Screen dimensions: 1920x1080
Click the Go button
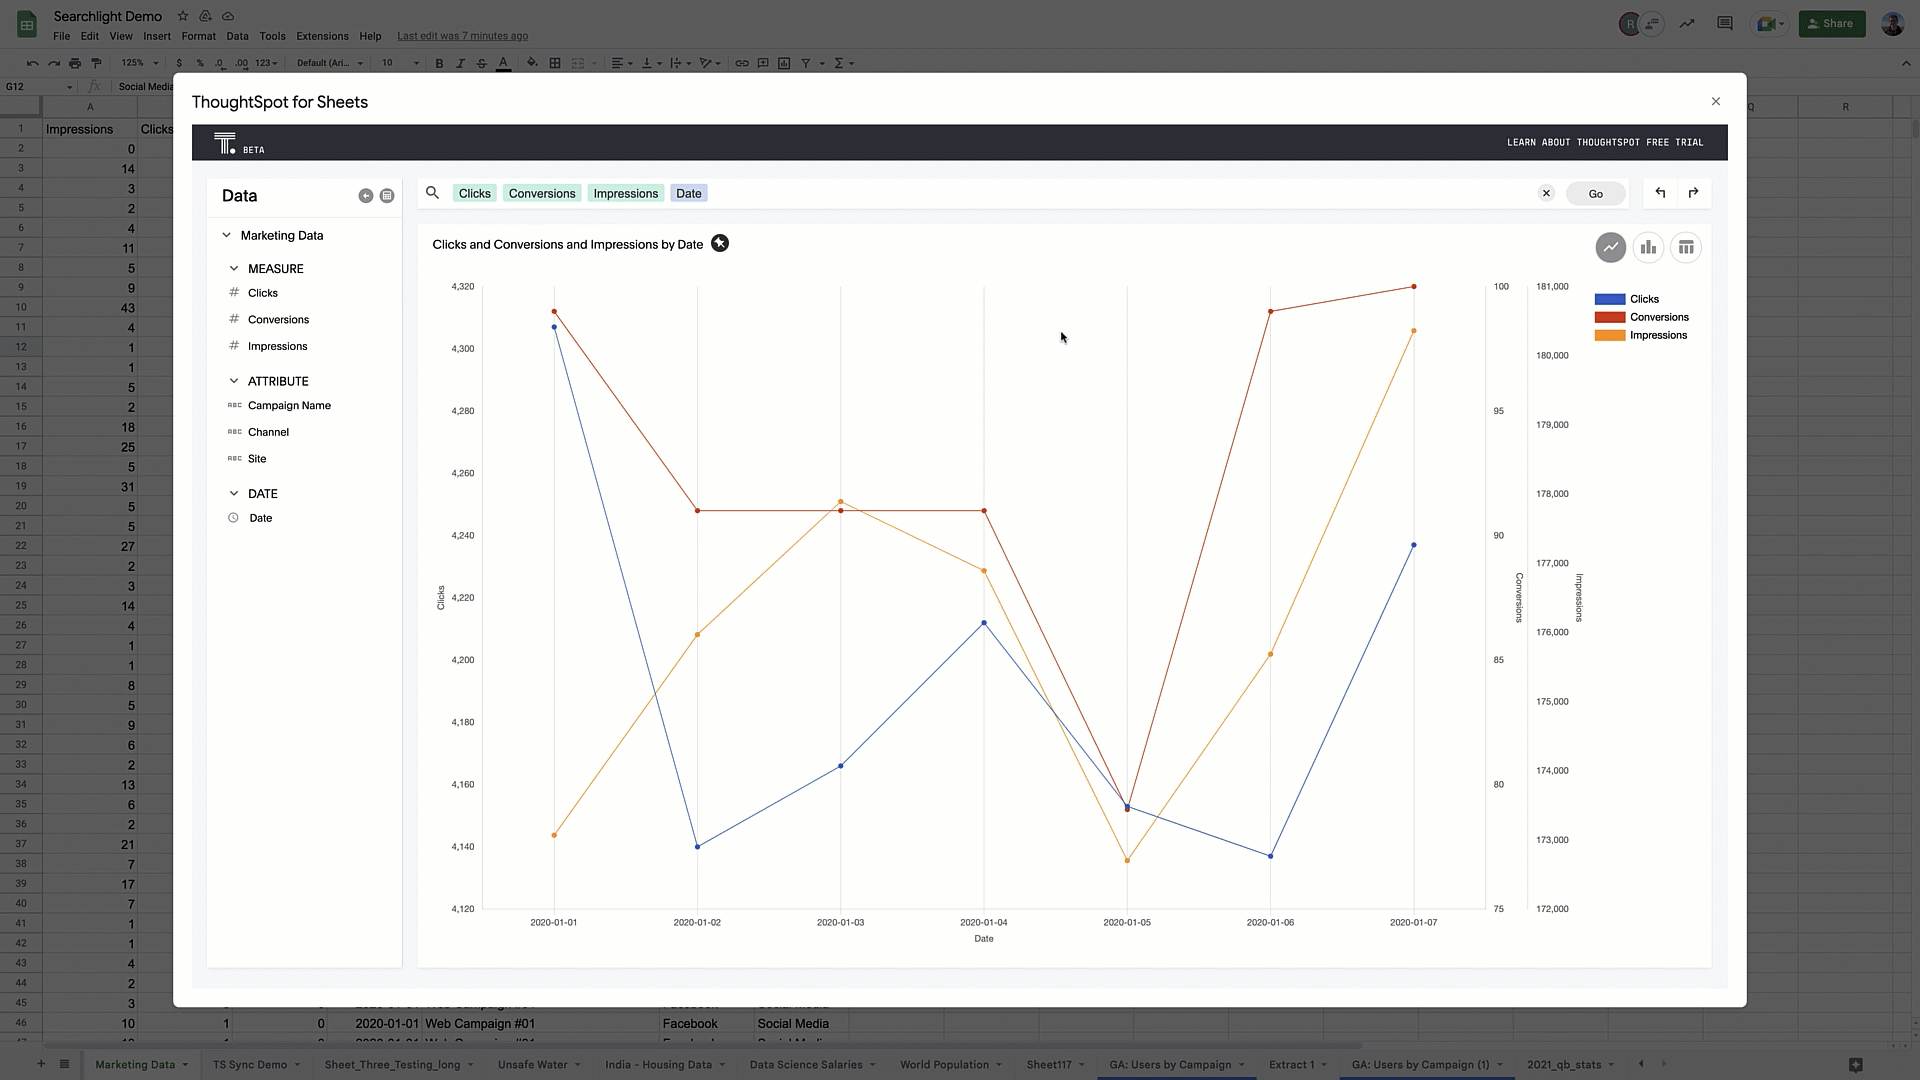pyautogui.click(x=1595, y=194)
